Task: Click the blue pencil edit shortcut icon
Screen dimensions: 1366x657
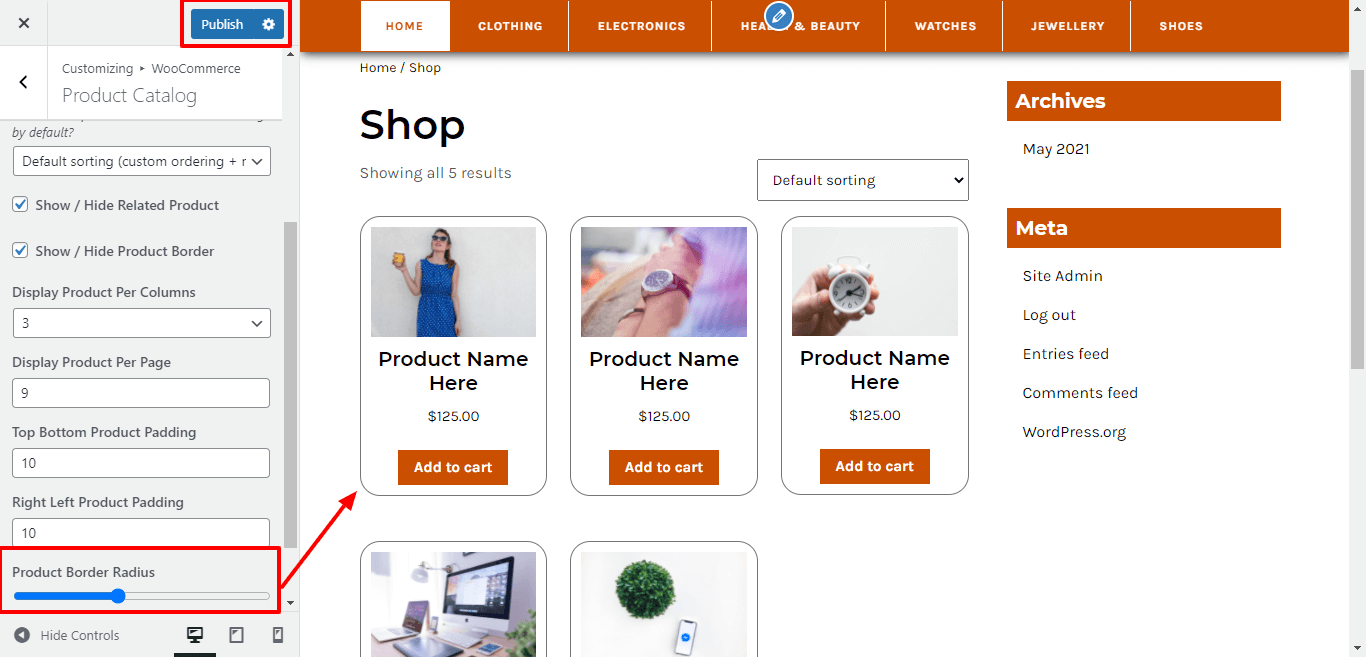Action: pyautogui.click(x=778, y=15)
